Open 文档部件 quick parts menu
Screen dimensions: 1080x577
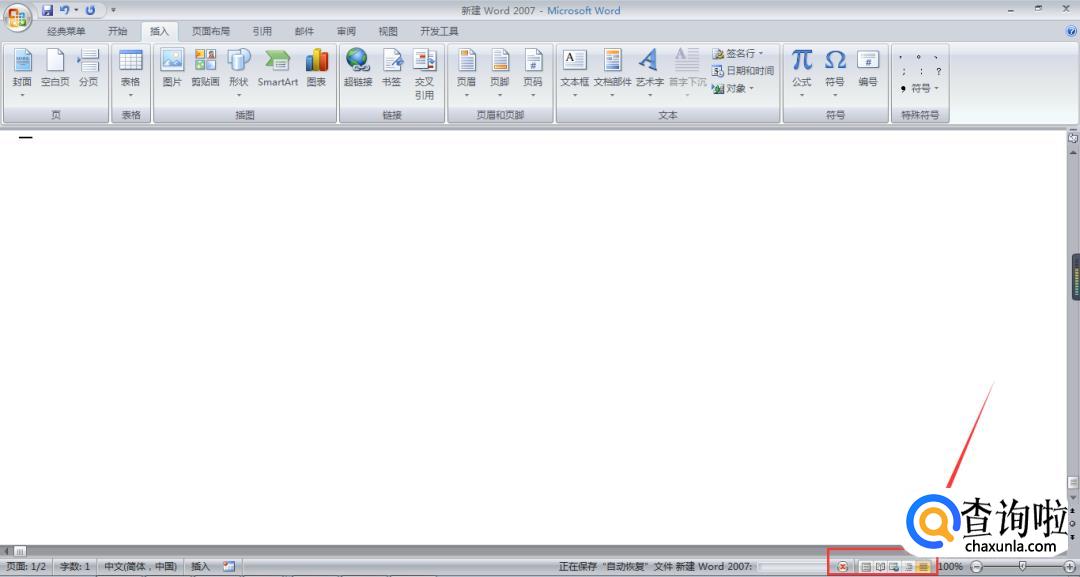(612, 73)
